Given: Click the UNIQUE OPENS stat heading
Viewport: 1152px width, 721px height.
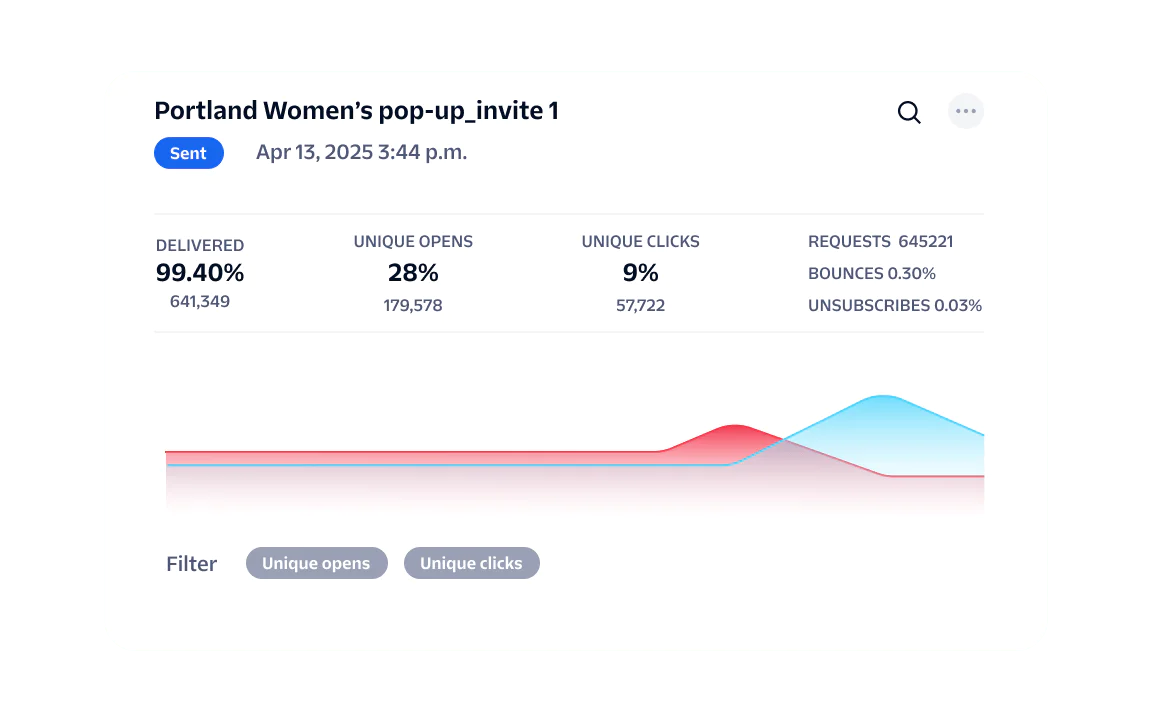Looking at the screenshot, I should click(413, 241).
